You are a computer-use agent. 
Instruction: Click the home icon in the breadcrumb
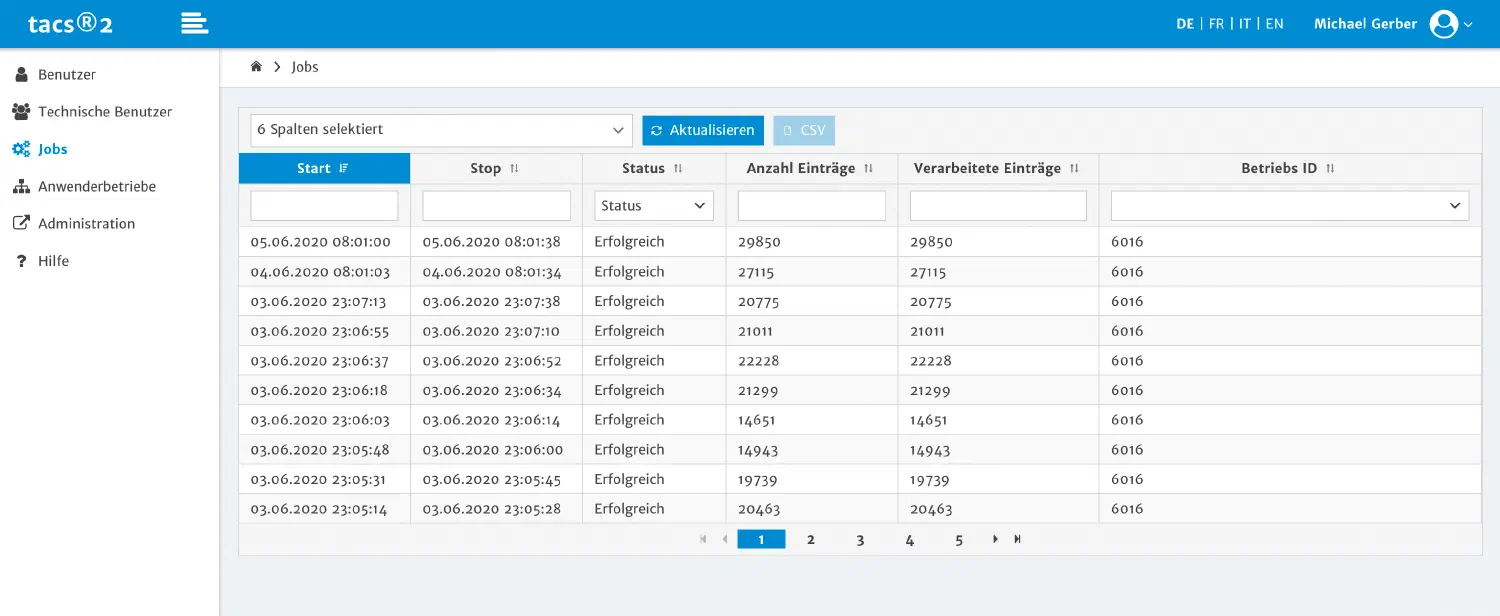click(x=256, y=66)
